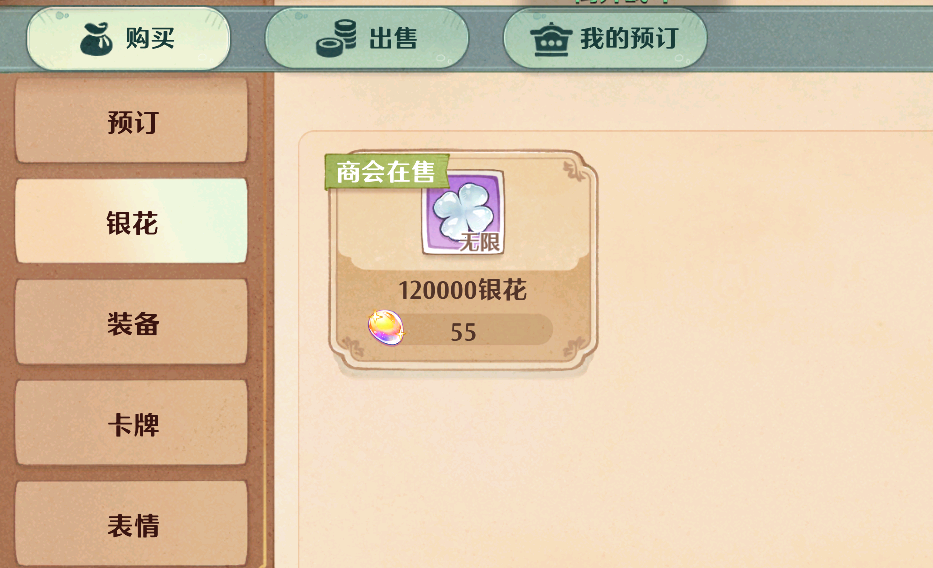Click the price 55 purchase bar

[461, 330]
